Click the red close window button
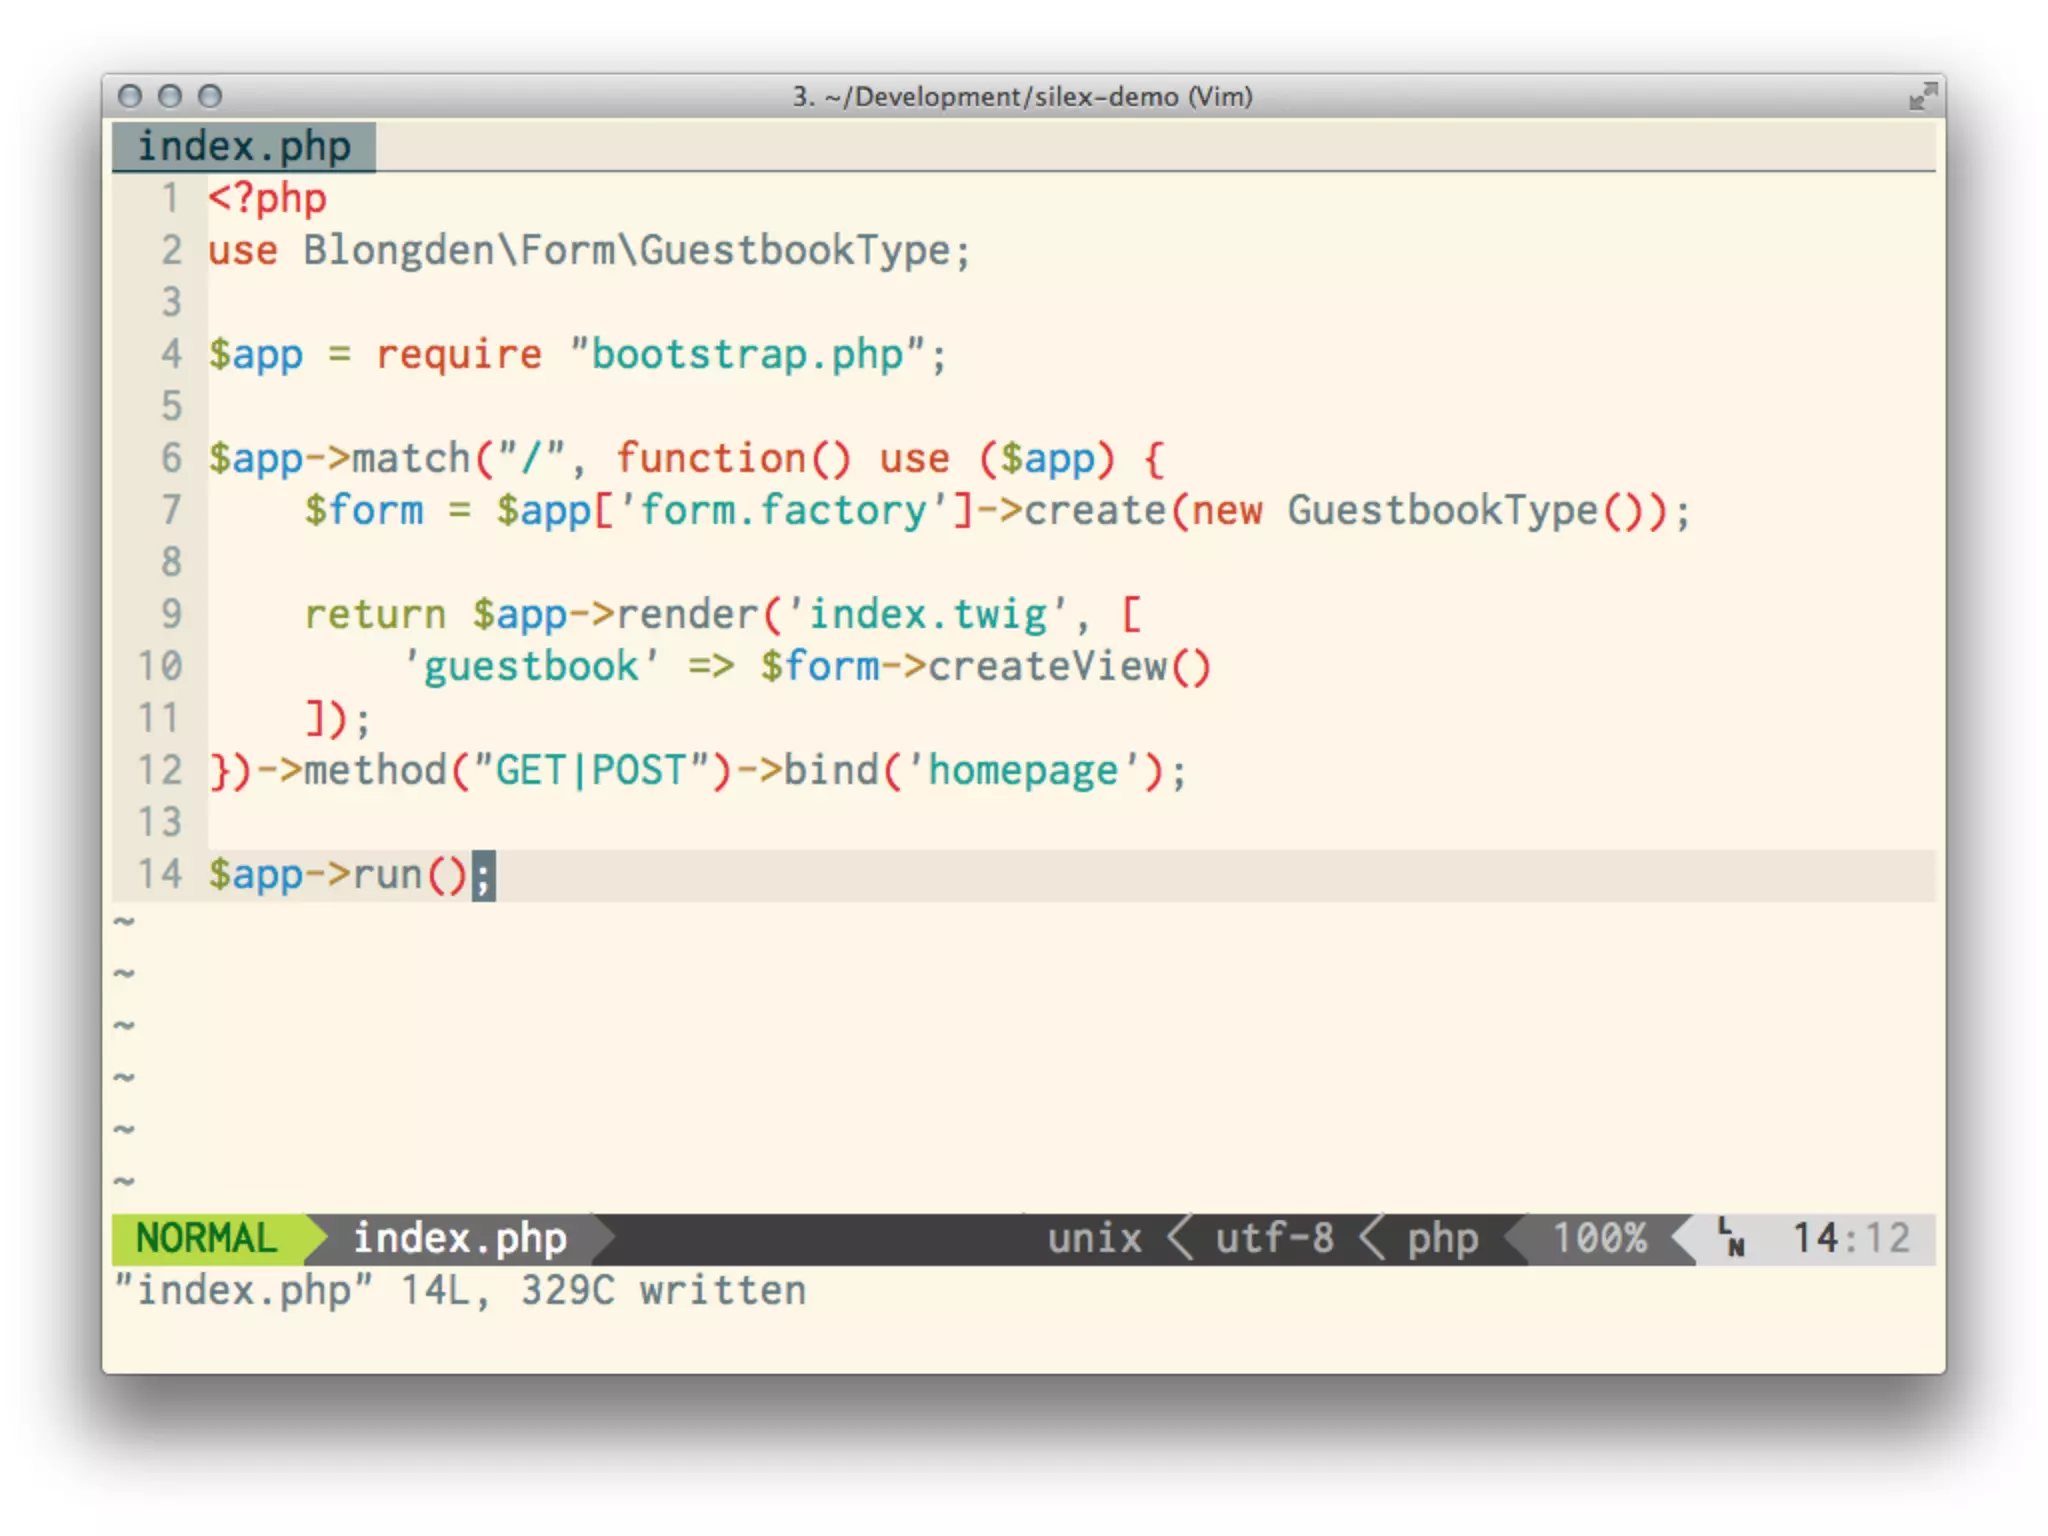 pyautogui.click(x=129, y=96)
